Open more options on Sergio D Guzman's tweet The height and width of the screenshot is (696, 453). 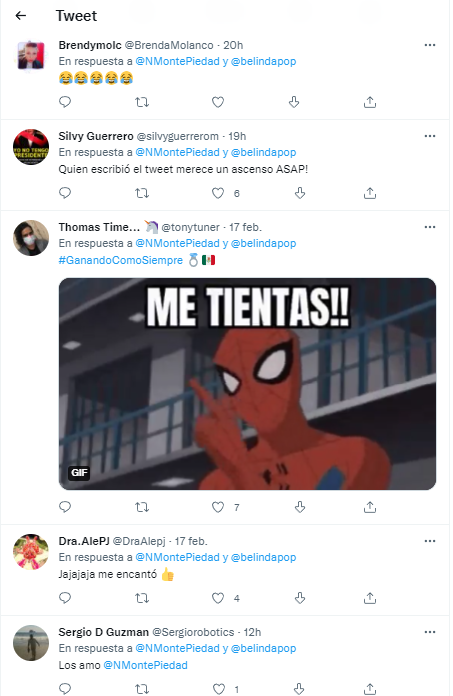[x=429, y=632]
